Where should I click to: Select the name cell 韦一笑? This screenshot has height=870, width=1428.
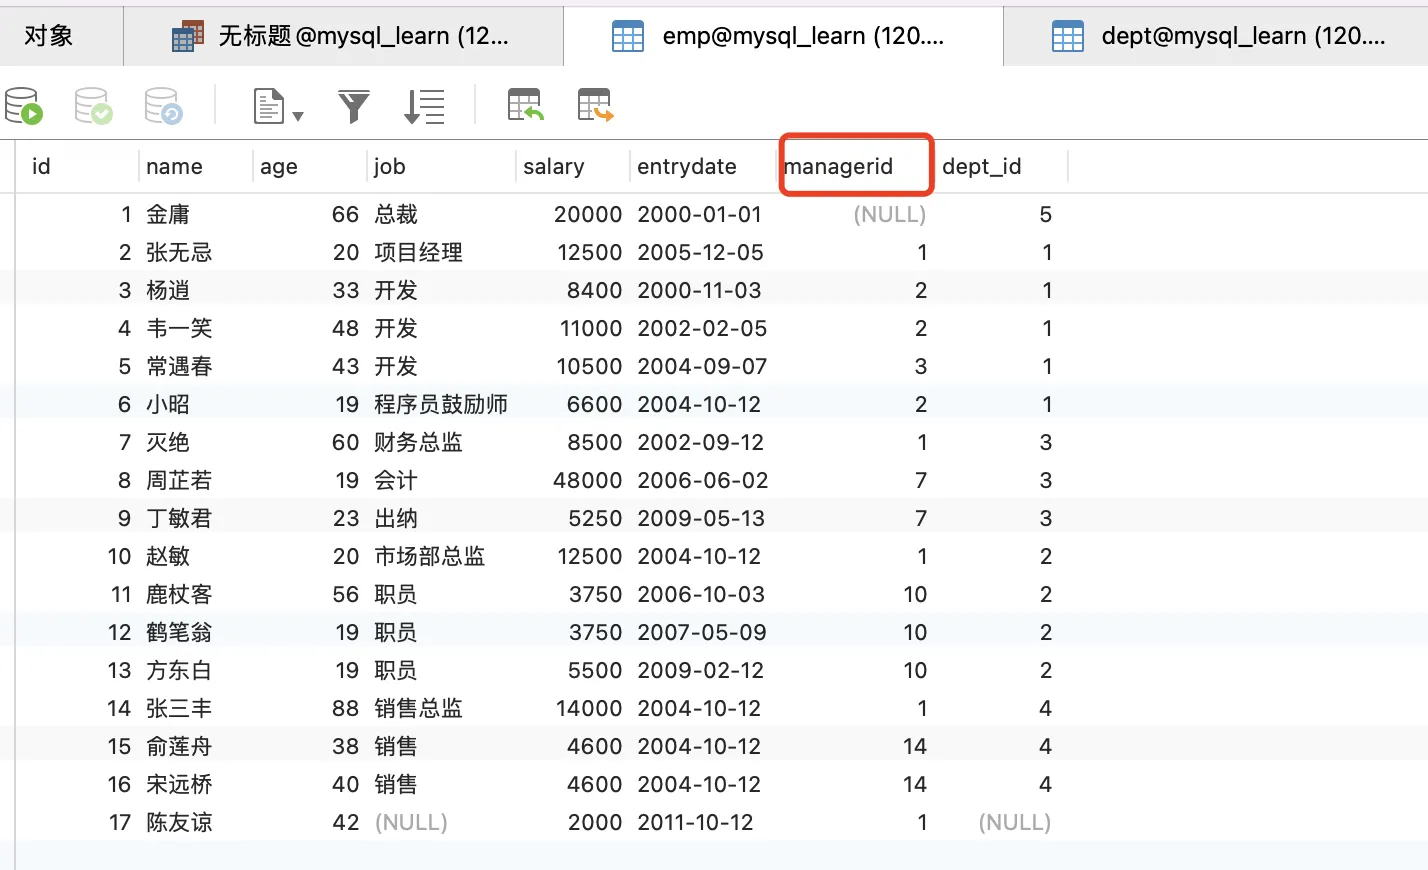[x=179, y=328]
